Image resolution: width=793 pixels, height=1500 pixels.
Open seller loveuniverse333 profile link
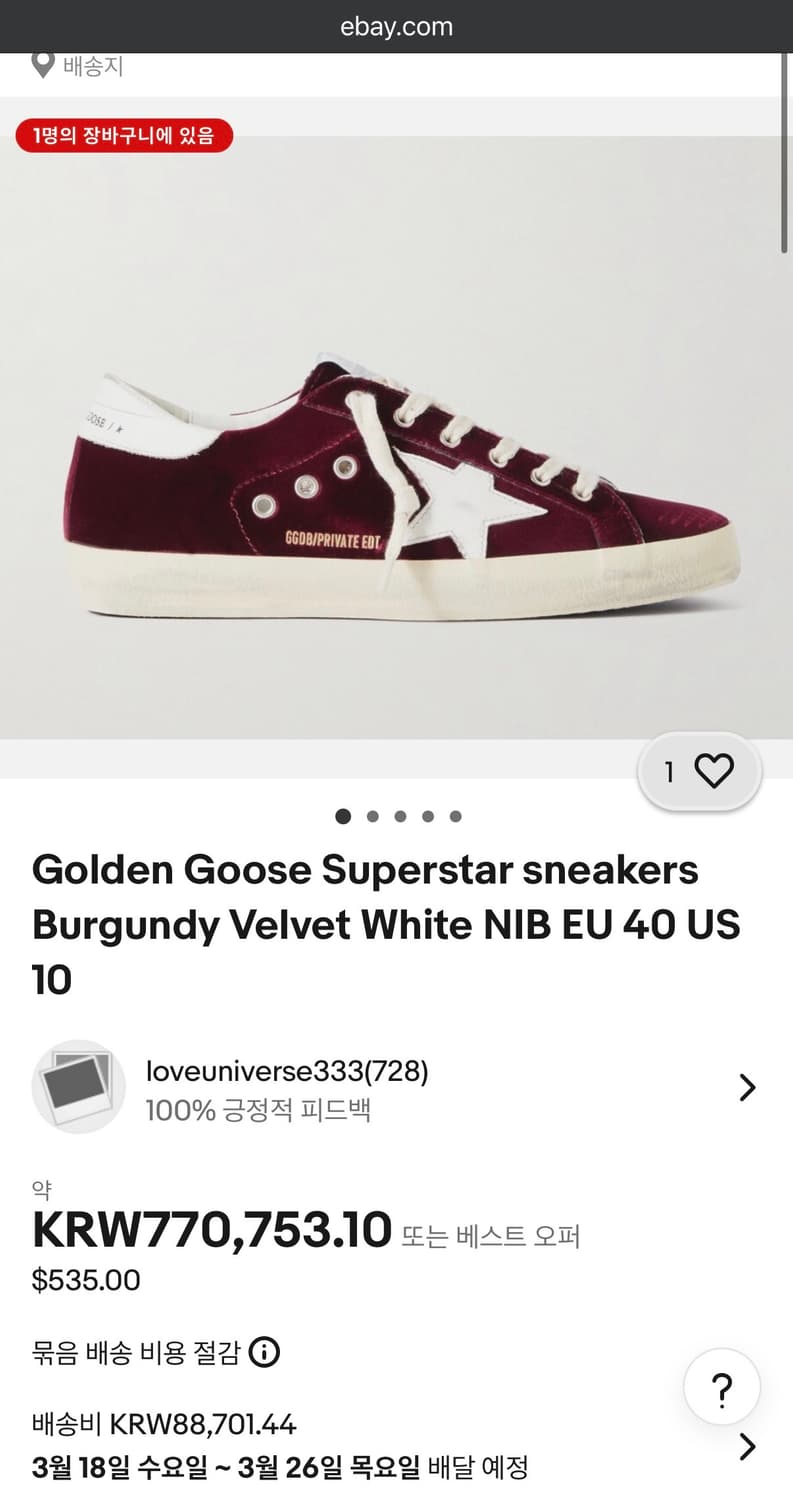286,1072
